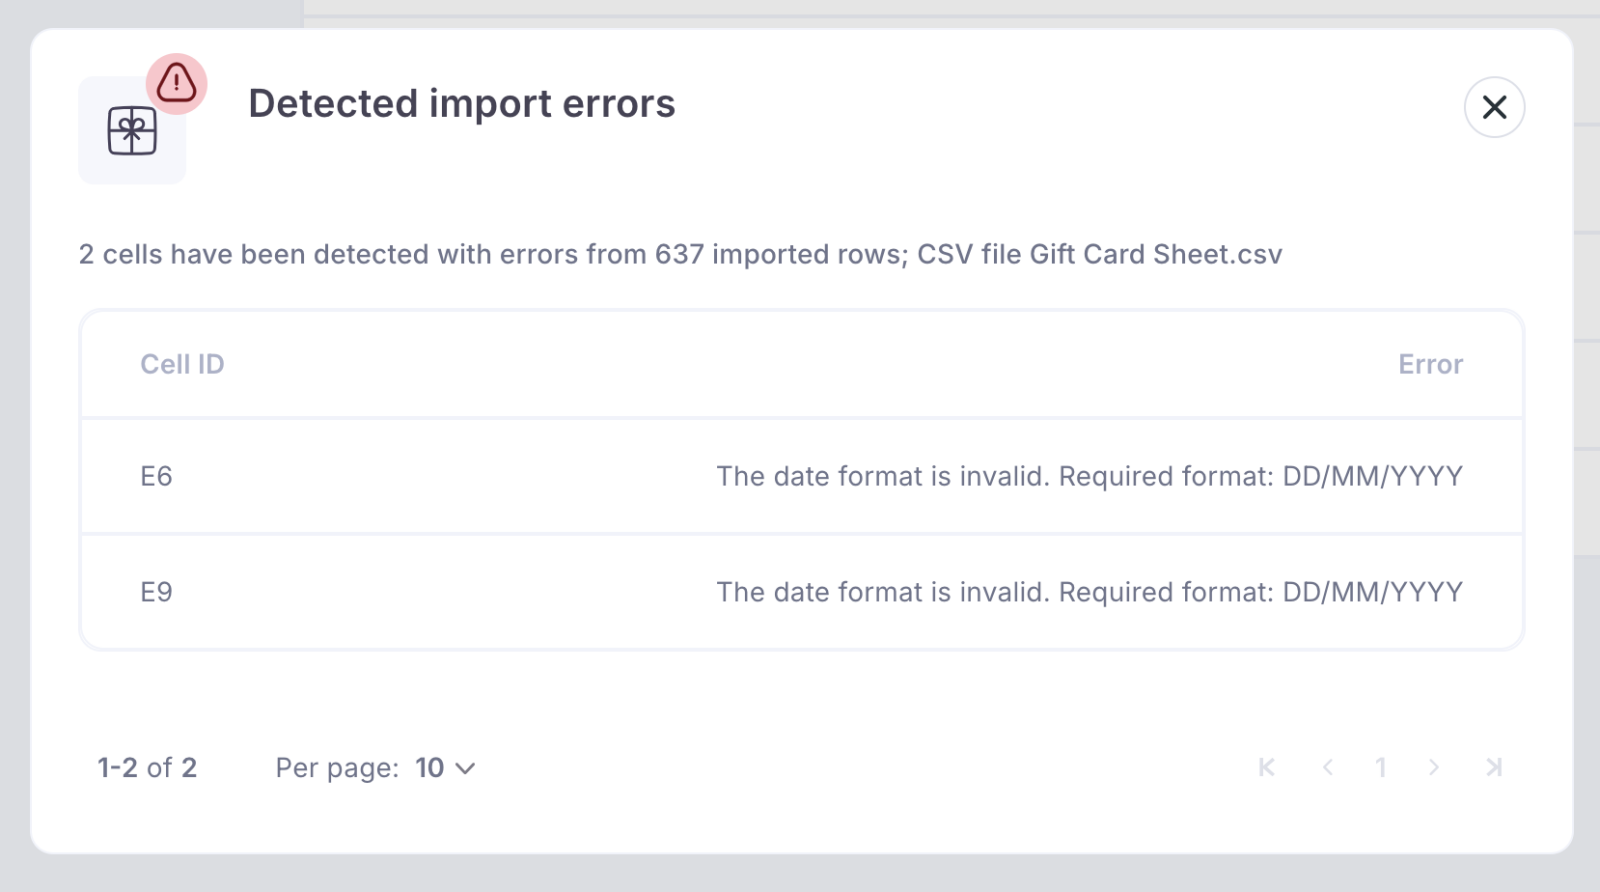Screen dimensions: 1600x892
Task: Click the Cell ID column header
Action: [182, 364]
